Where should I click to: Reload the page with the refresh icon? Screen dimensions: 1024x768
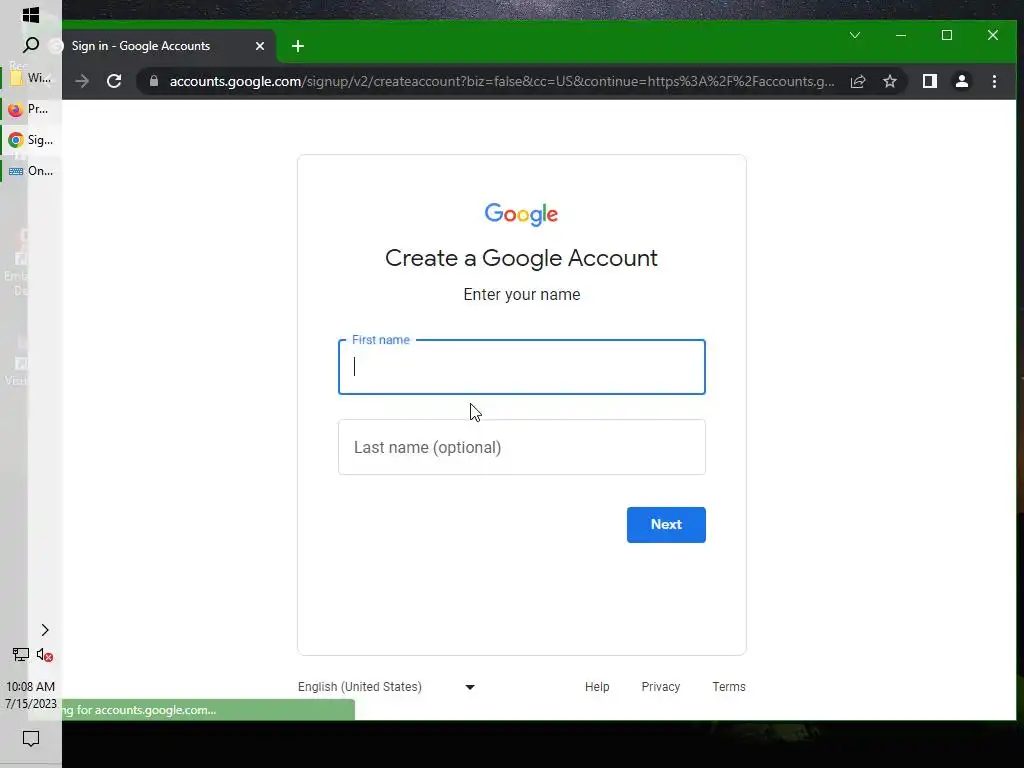(x=114, y=81)
